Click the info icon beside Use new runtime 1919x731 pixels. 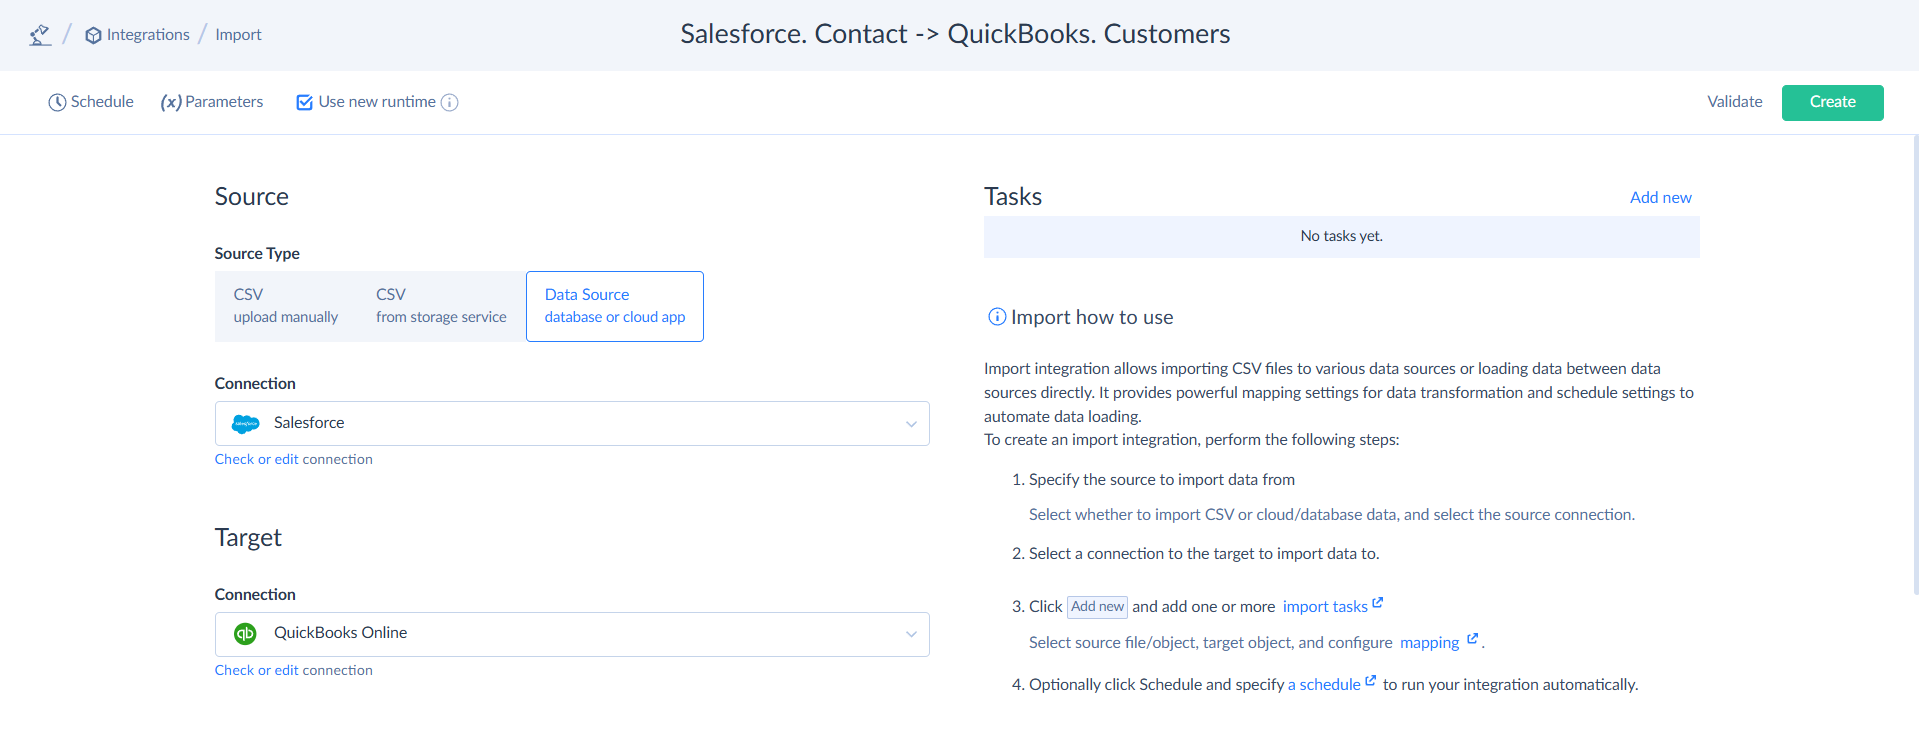[x=450, y=102]
